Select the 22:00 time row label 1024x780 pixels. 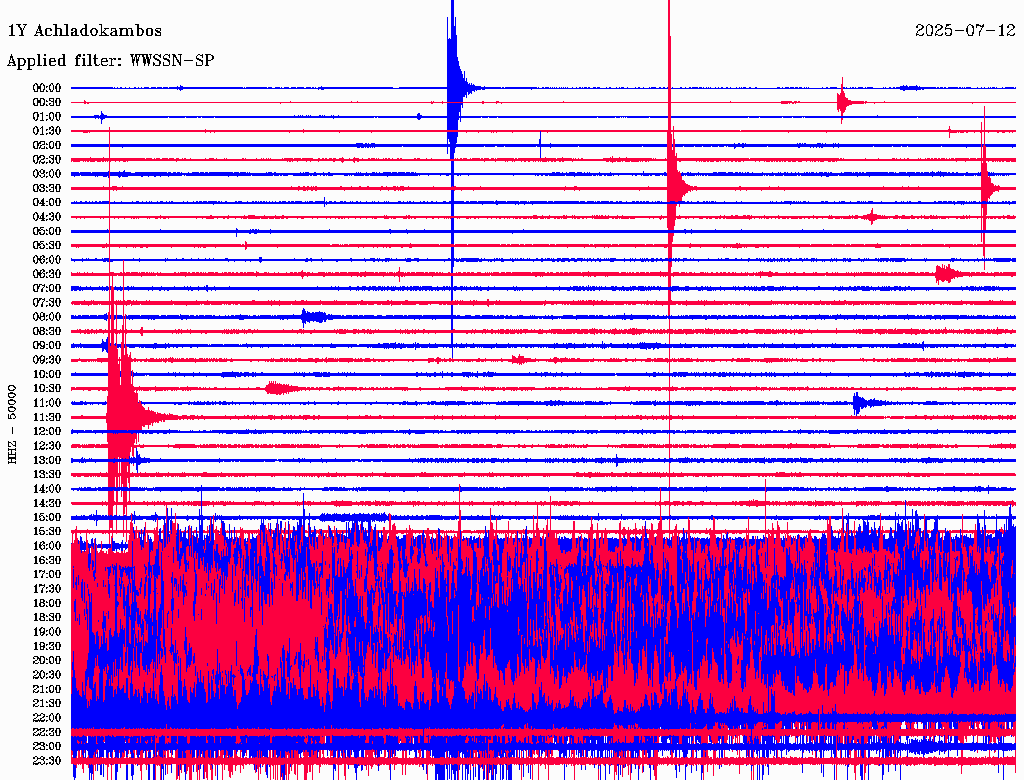point(47,719)
